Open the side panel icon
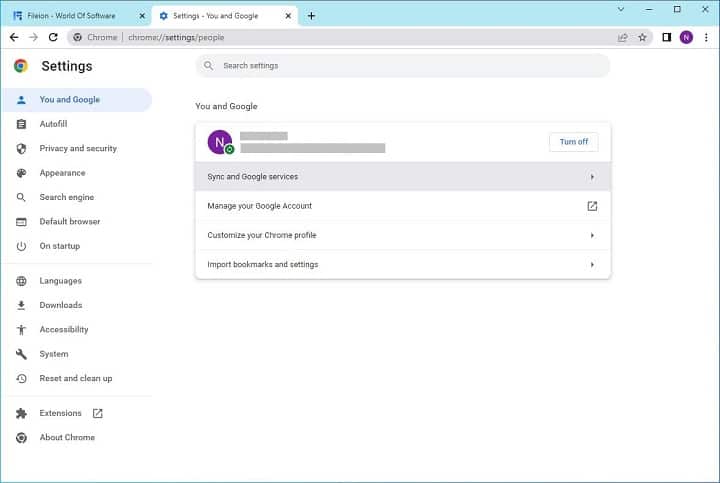Viewport: 720px width, 483px height. (x=667, y=37)
